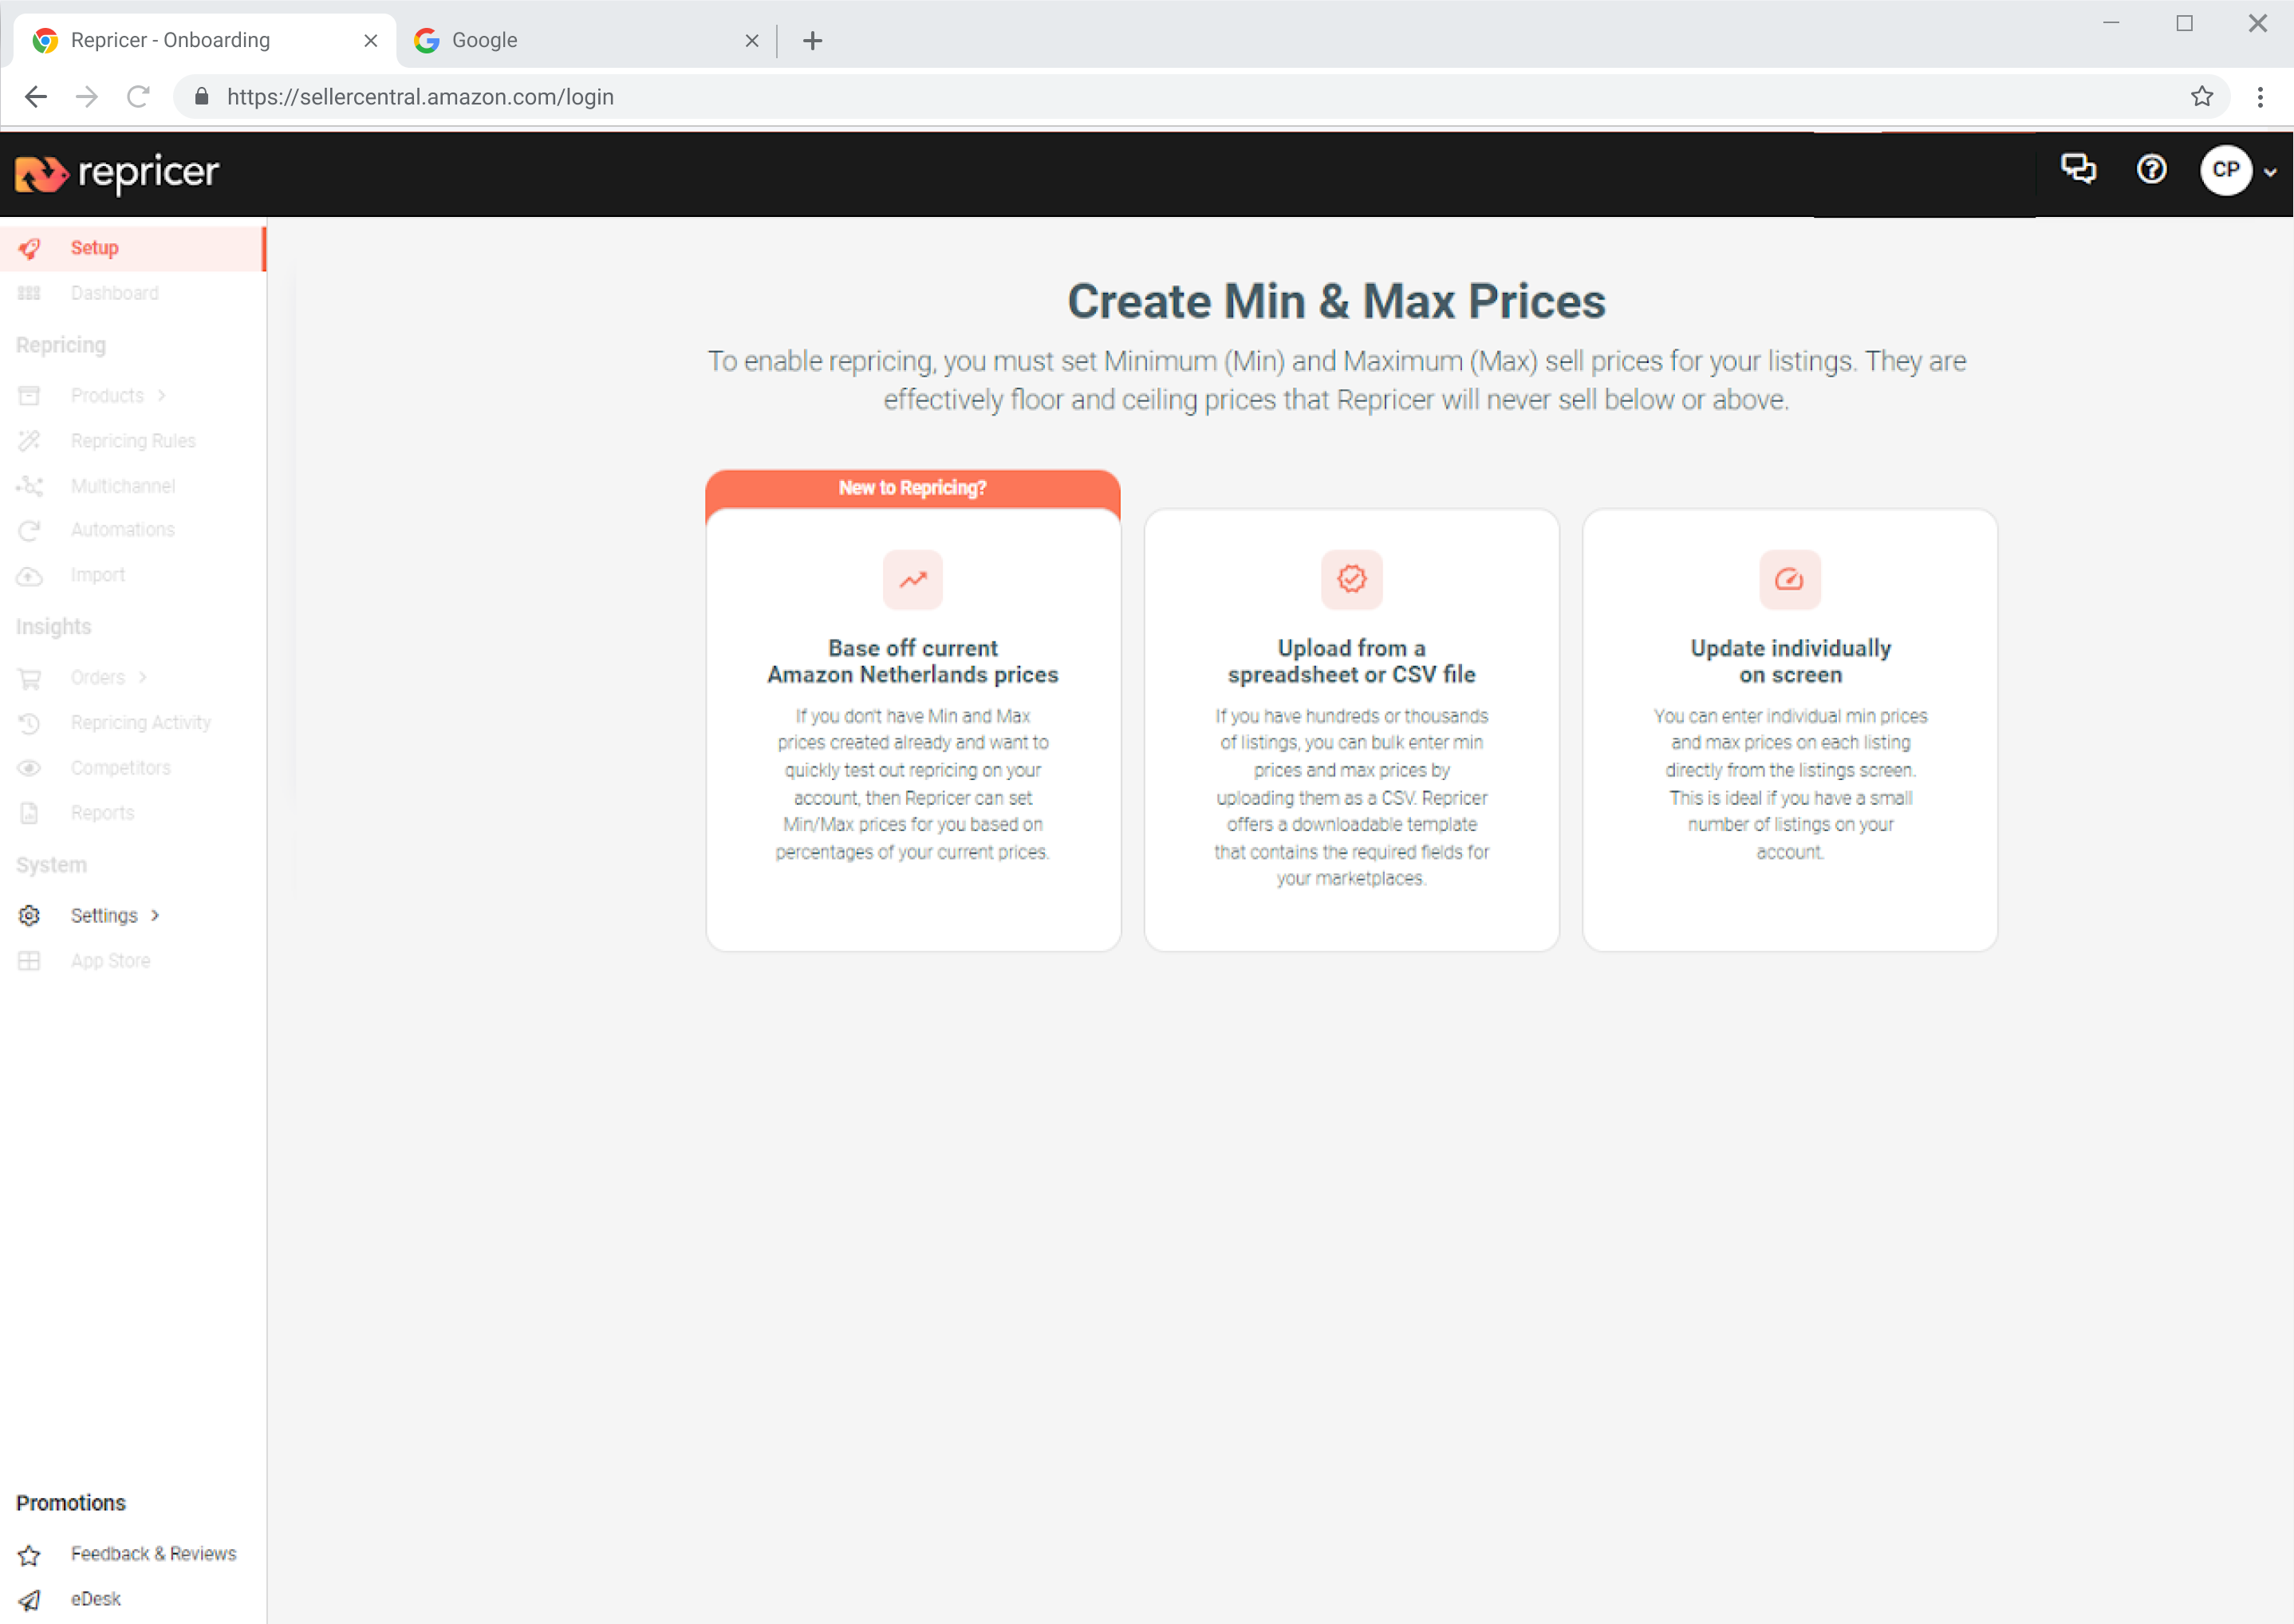Click the App Store grid icon
2294x1624 pixels.
tap(29, 961)
